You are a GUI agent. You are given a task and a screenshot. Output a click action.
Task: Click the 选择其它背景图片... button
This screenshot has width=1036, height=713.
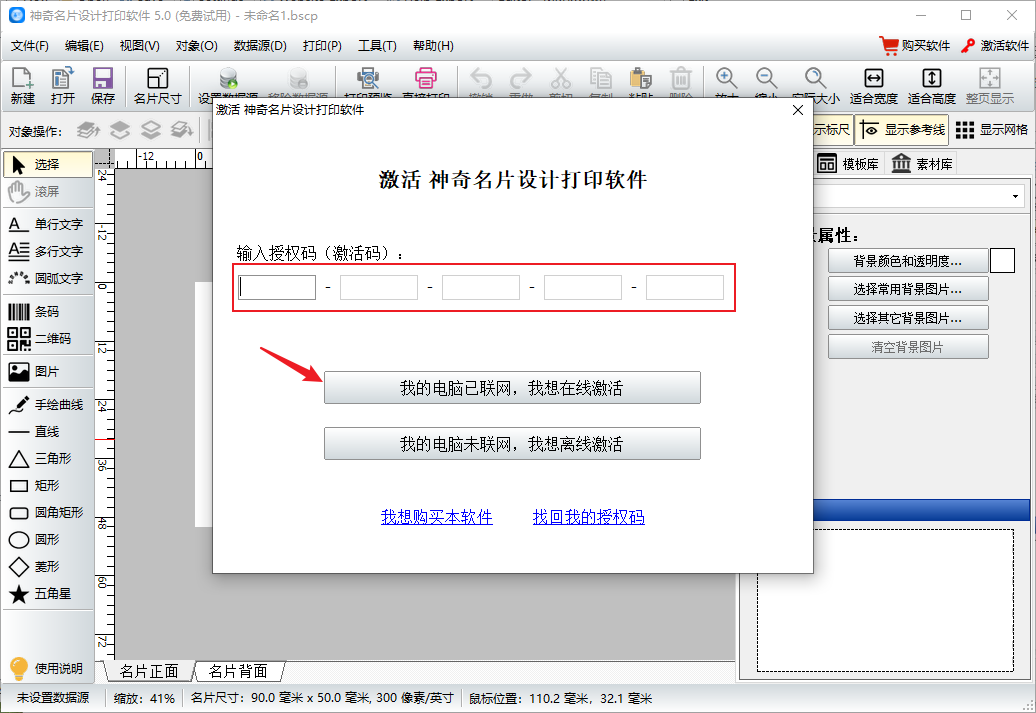(x=908, y=318)
